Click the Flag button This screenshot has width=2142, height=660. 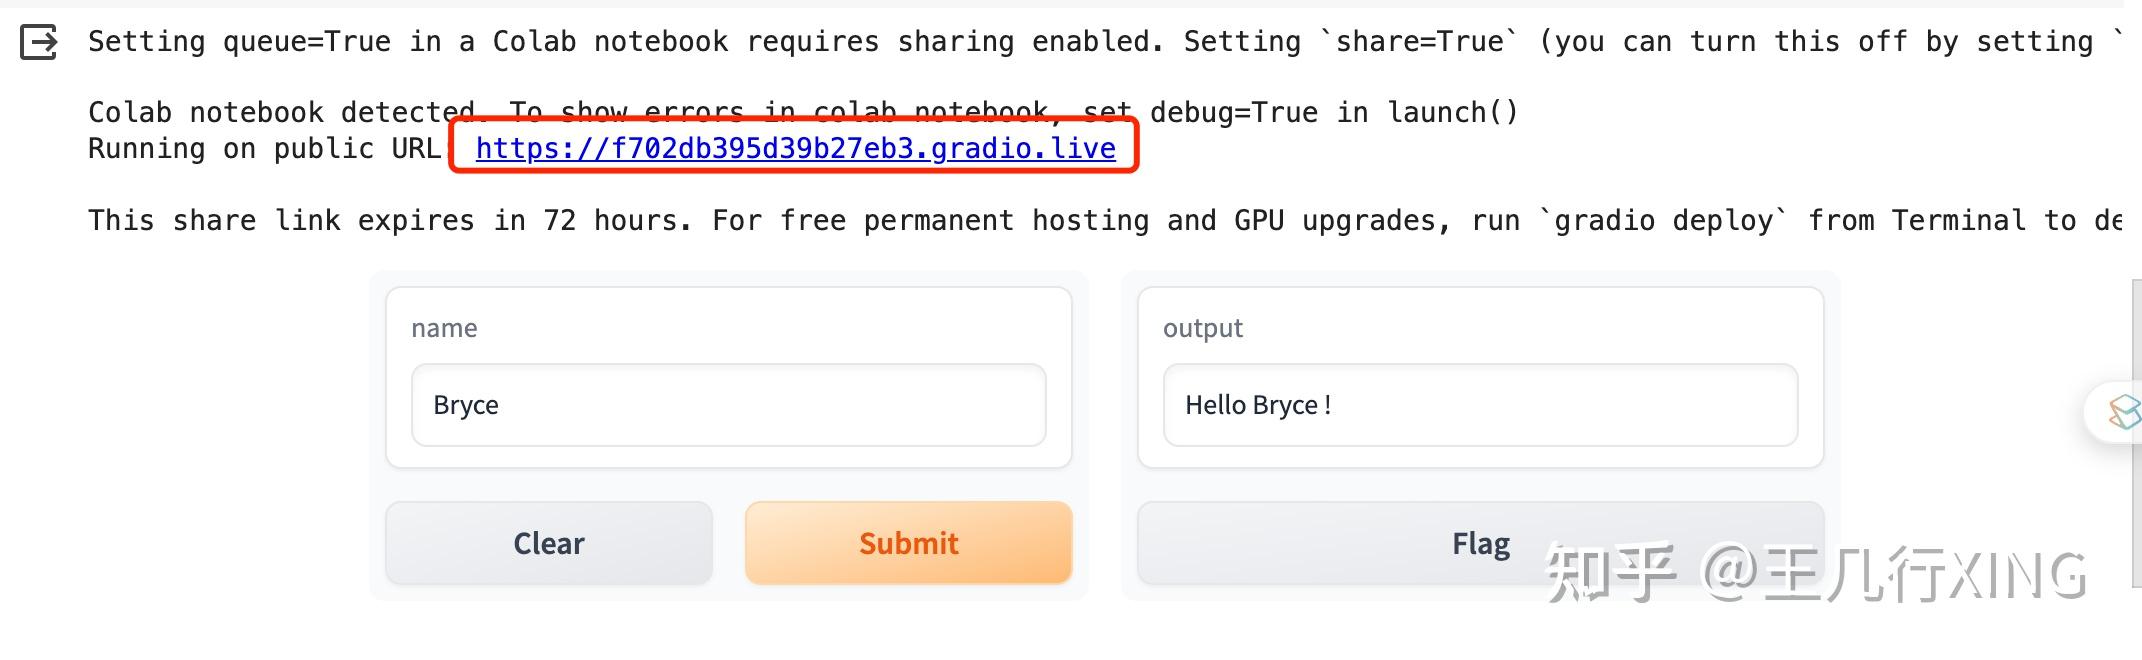pos(1480,543)
